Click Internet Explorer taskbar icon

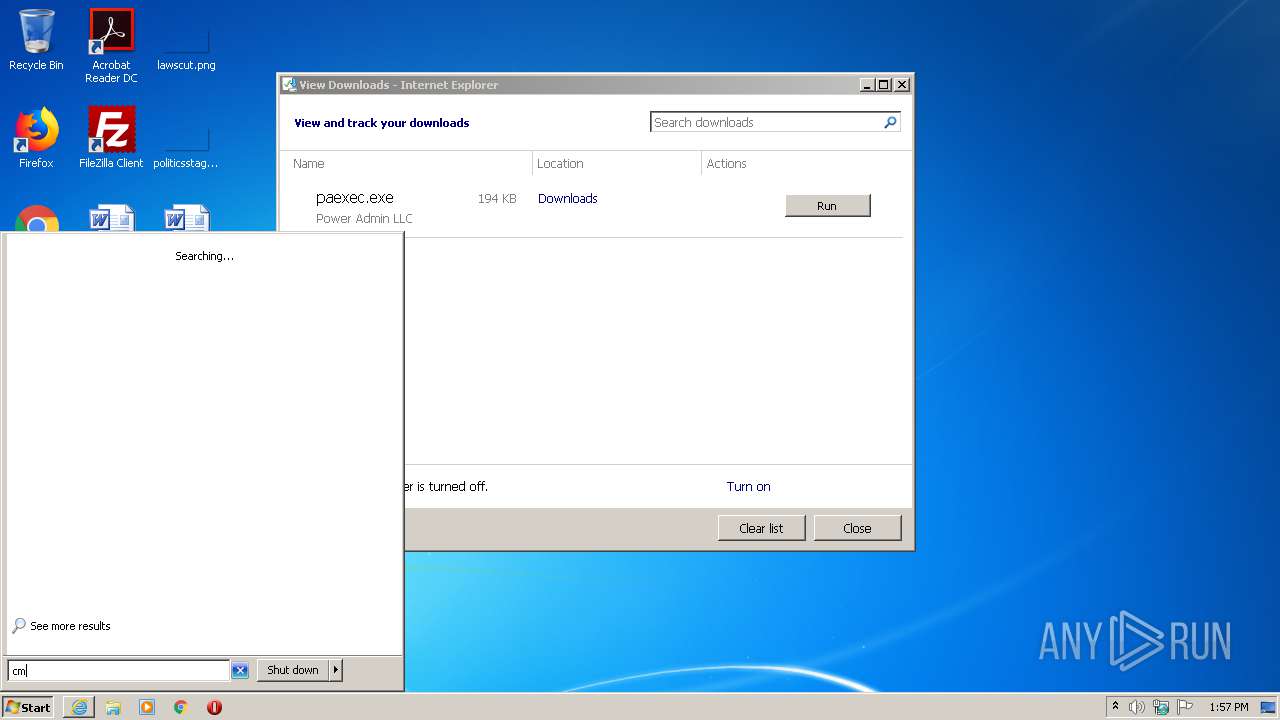tap(79, 707)
